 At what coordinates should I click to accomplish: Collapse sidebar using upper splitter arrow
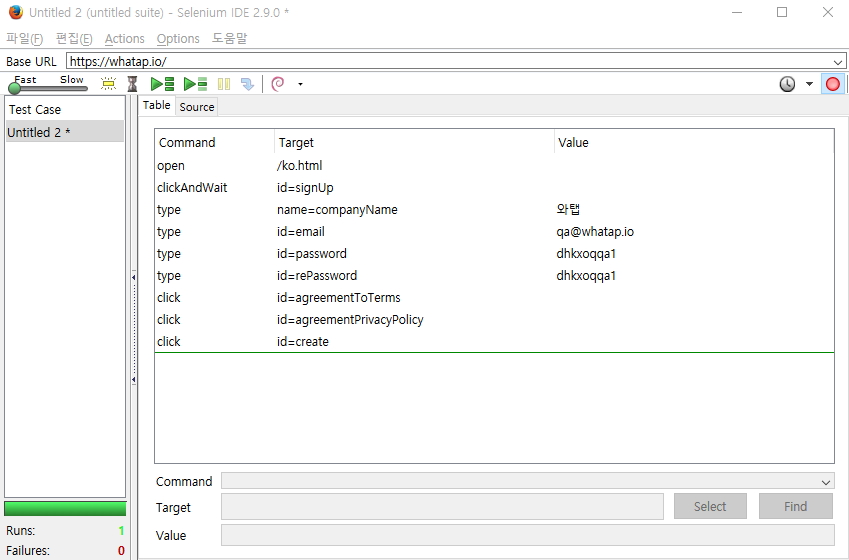click(x=133, y=277)
